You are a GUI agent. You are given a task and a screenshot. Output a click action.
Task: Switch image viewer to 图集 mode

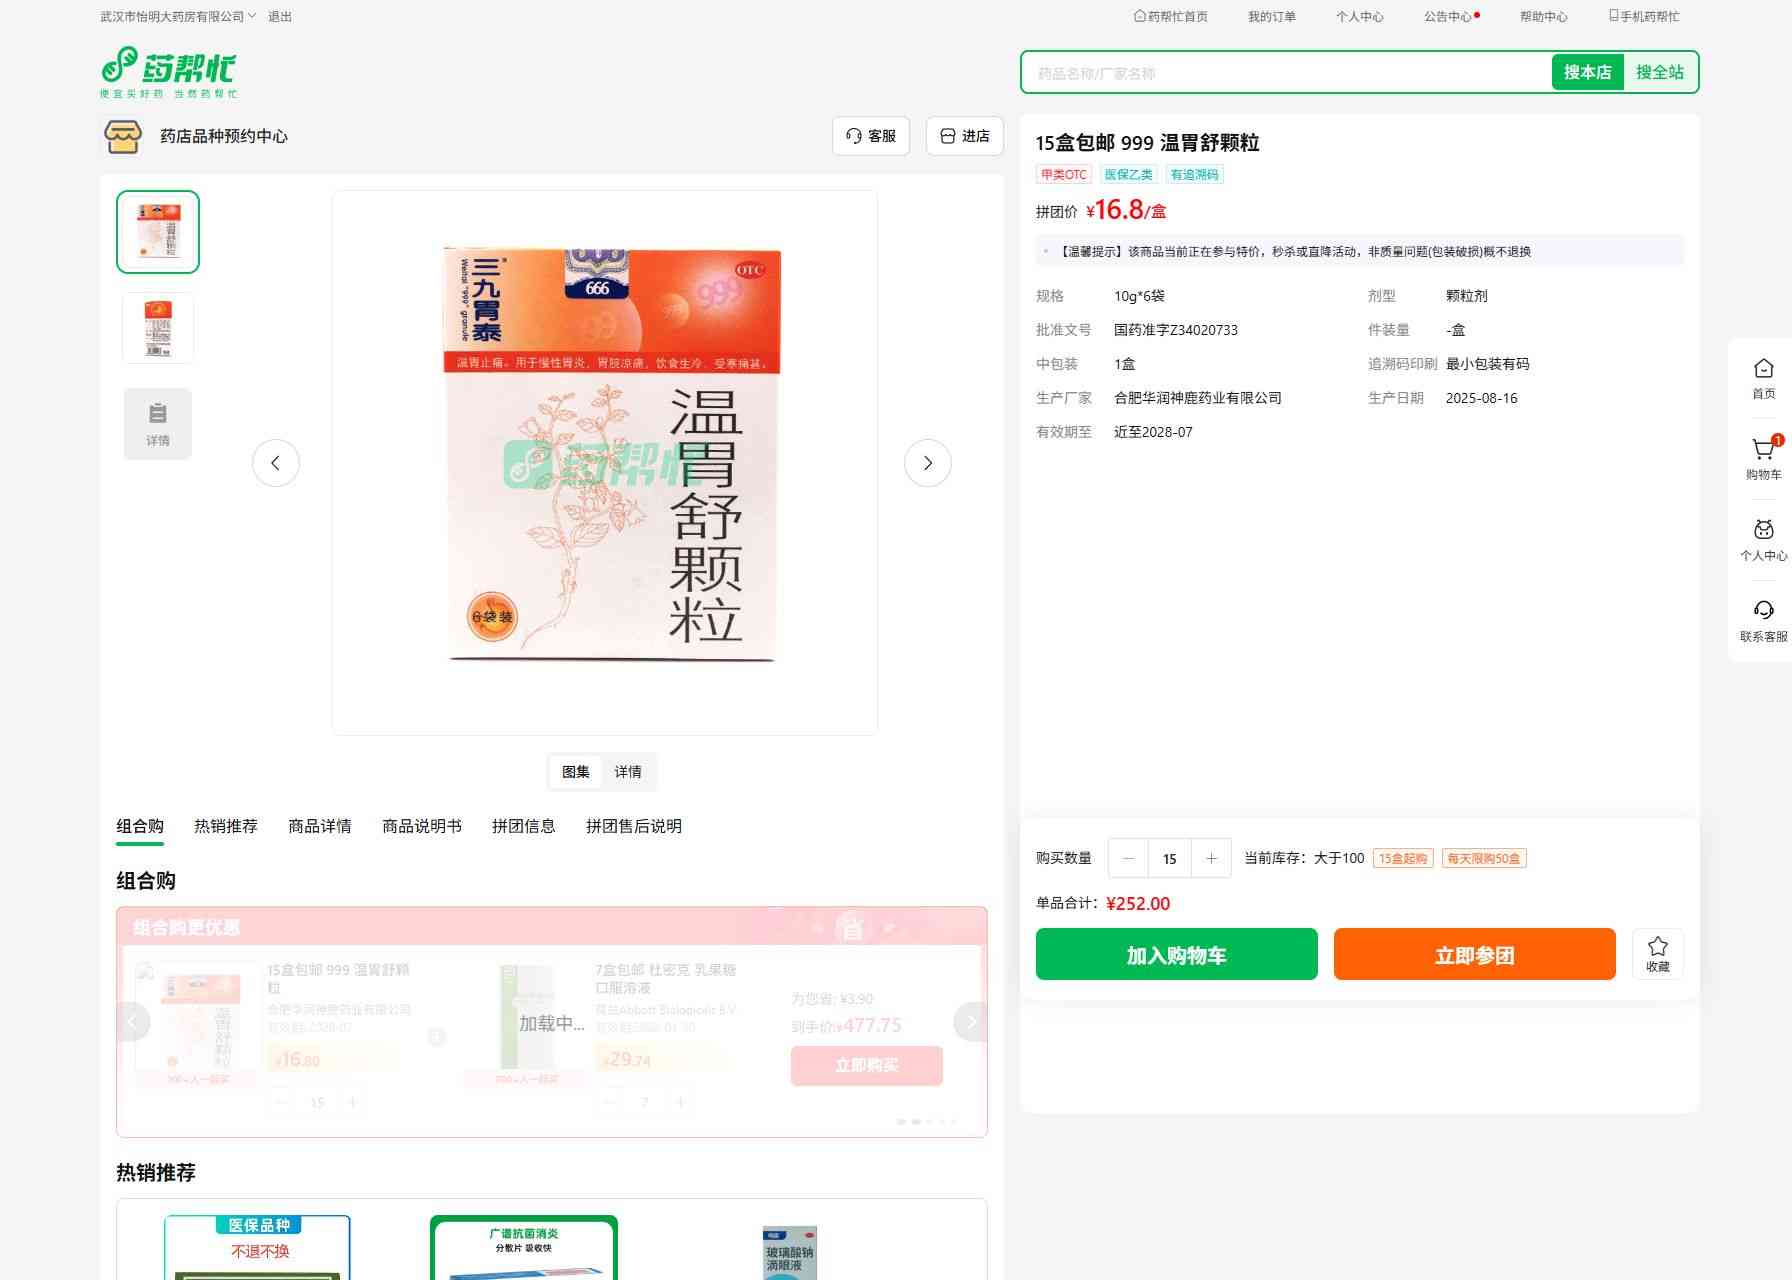click(575, 772)
